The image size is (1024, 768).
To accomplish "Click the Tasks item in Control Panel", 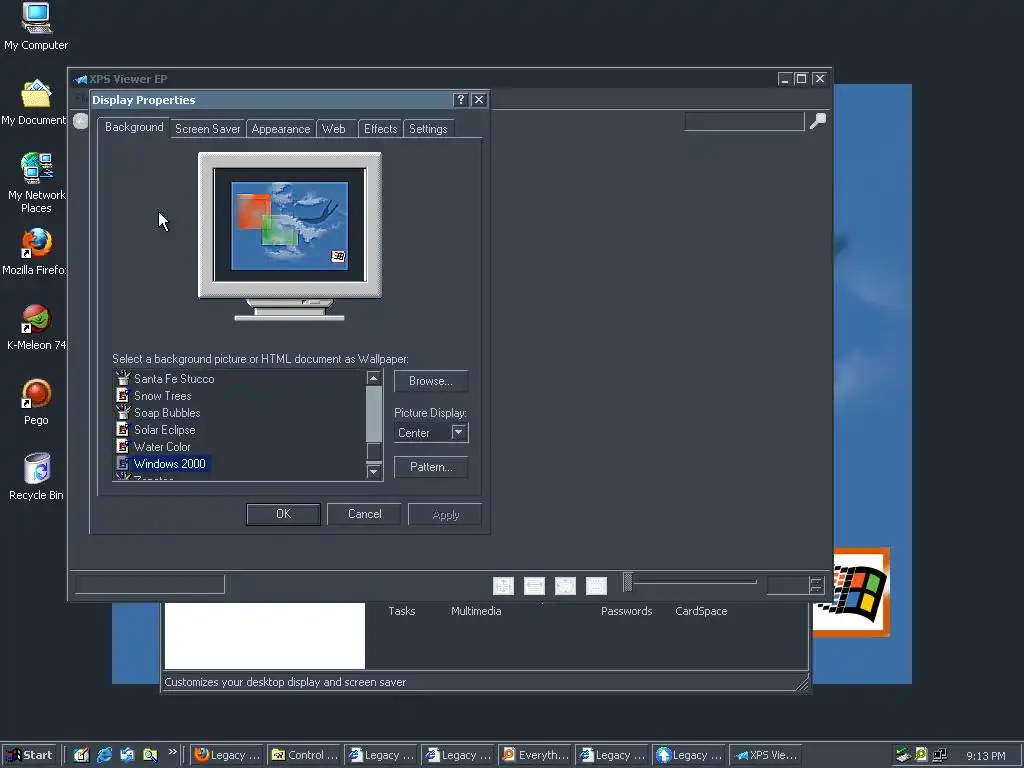I will coord(402,611).
